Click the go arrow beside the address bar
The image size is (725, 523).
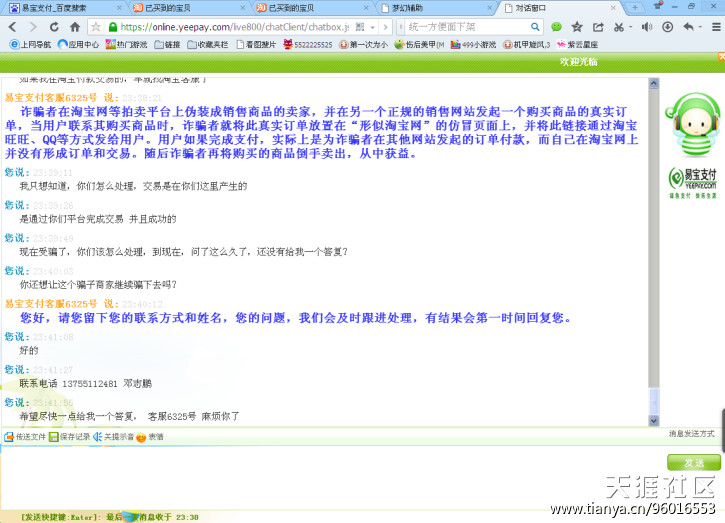click(385, 27)
